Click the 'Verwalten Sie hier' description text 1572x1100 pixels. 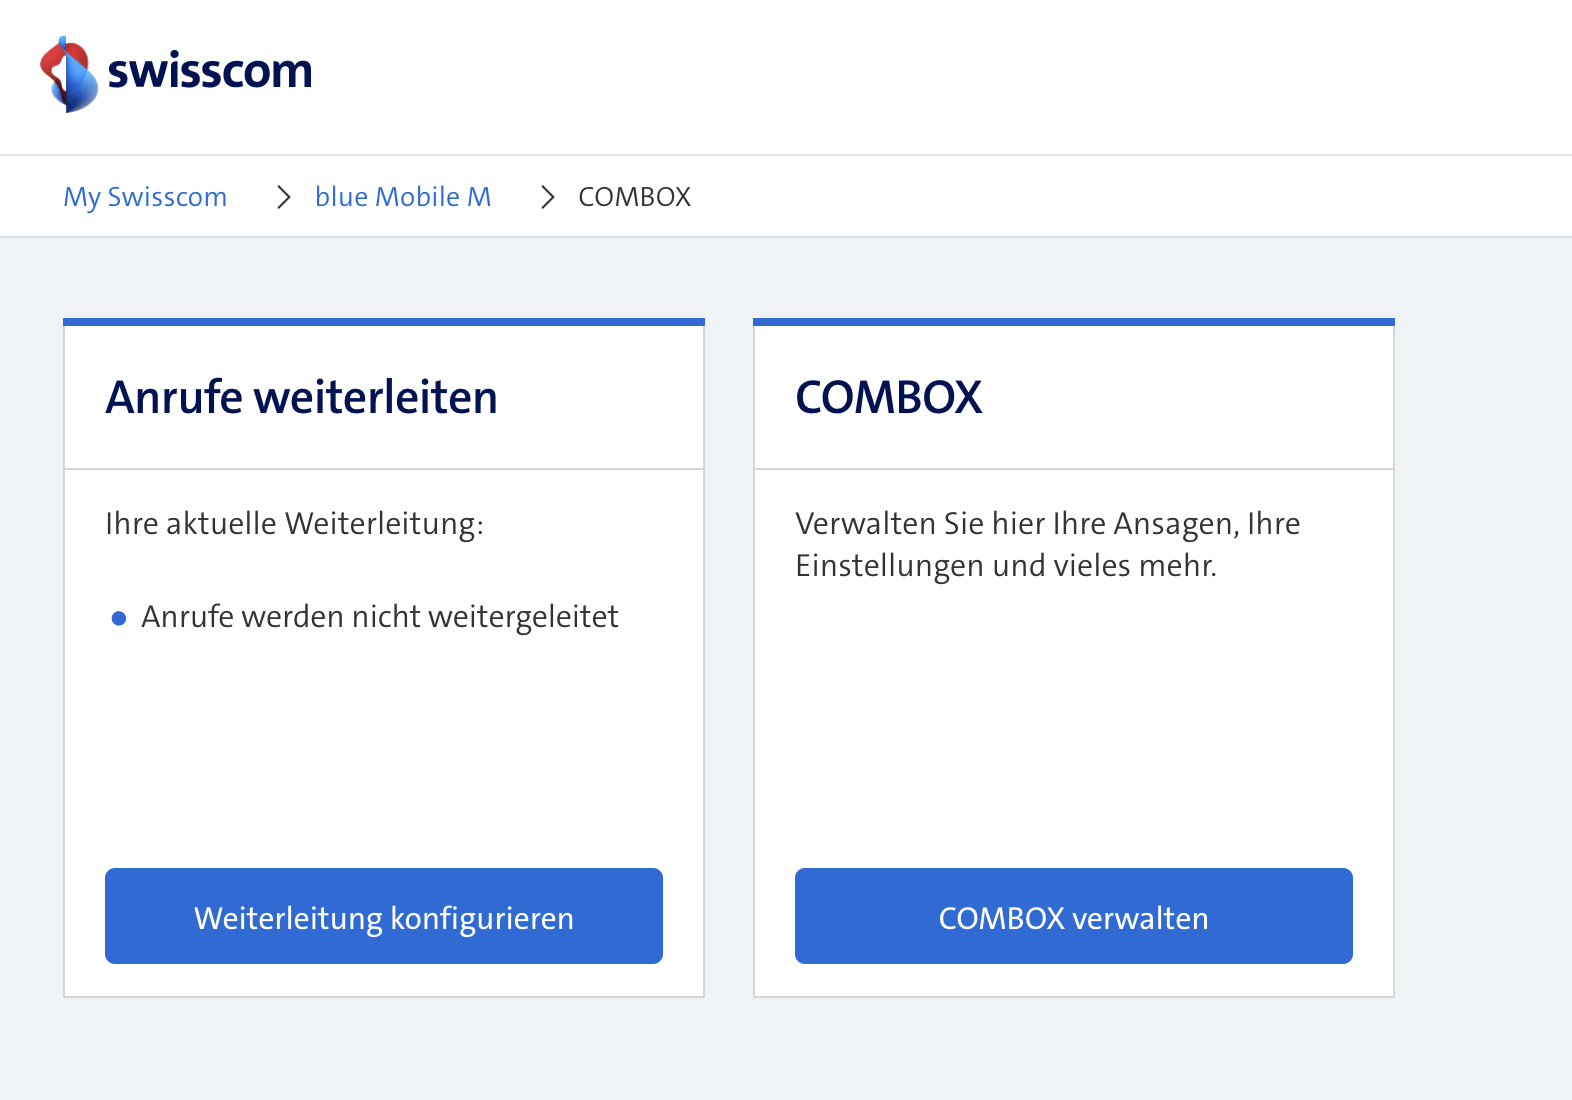tap(1047, 545)
